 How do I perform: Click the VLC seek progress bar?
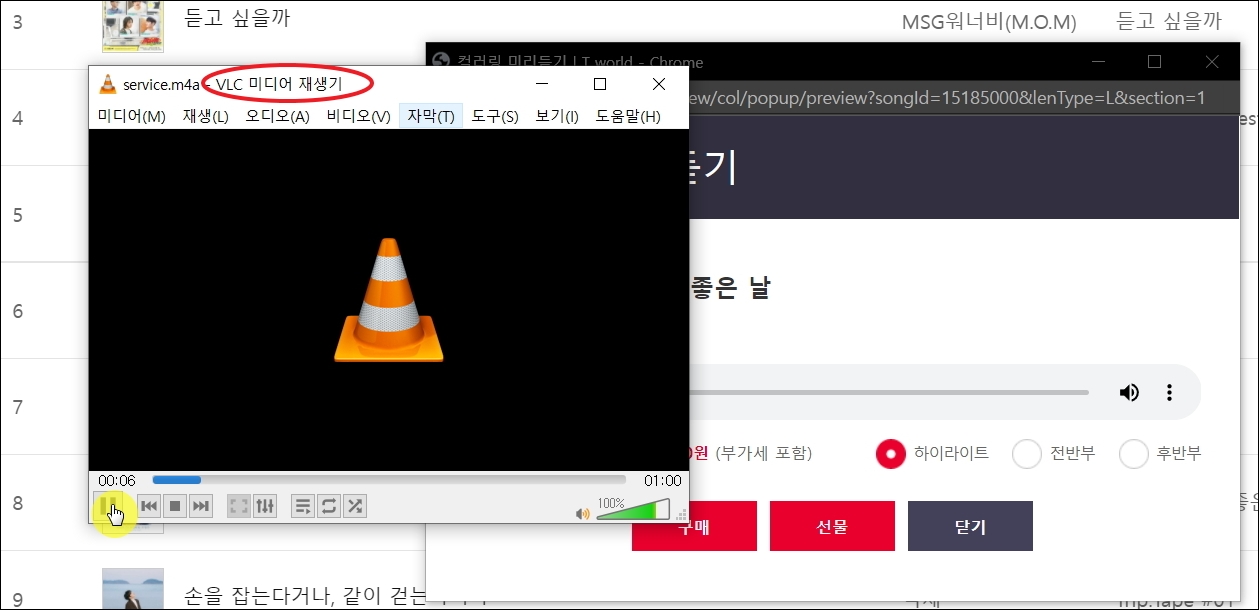(389, 480)
